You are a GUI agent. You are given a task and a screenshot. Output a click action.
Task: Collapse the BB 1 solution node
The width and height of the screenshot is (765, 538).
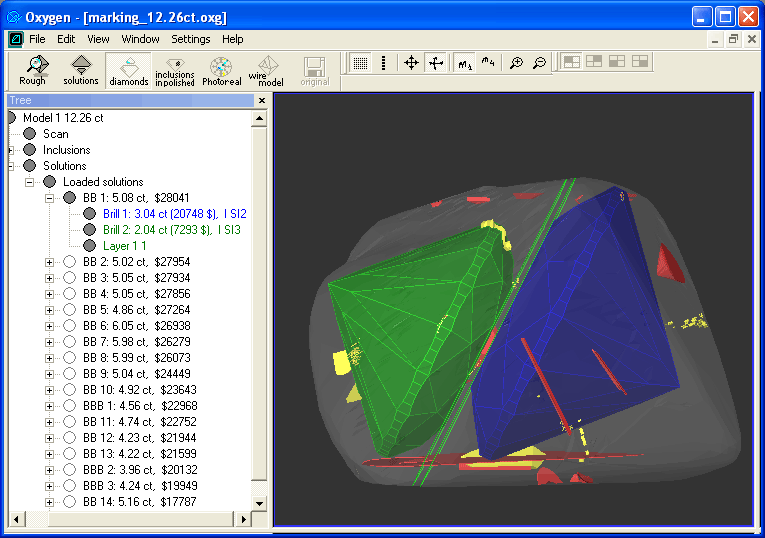point(50,198)
